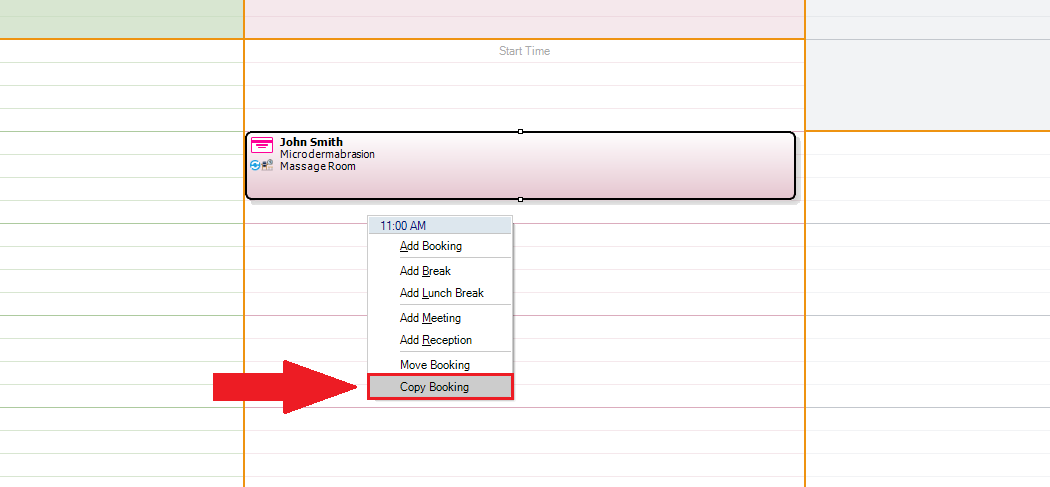Click the bottom resize handle of the booking
1050x487 pixels.
coord(521,200)
